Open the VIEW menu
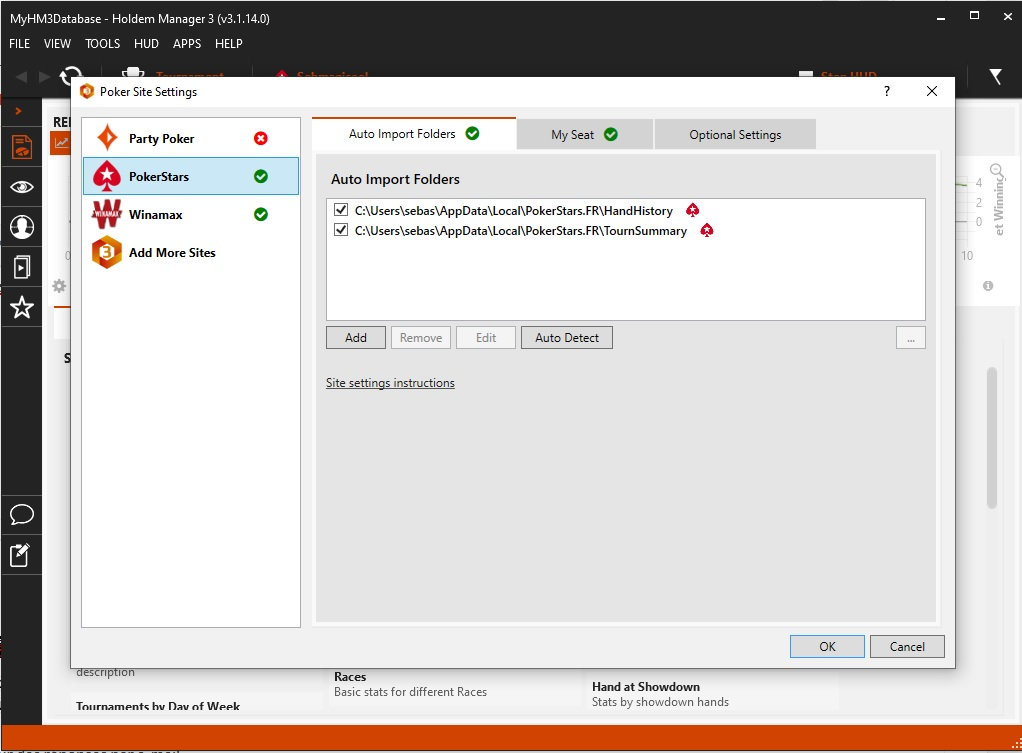Screen dimensions: 1022x753 coord(57,44)
